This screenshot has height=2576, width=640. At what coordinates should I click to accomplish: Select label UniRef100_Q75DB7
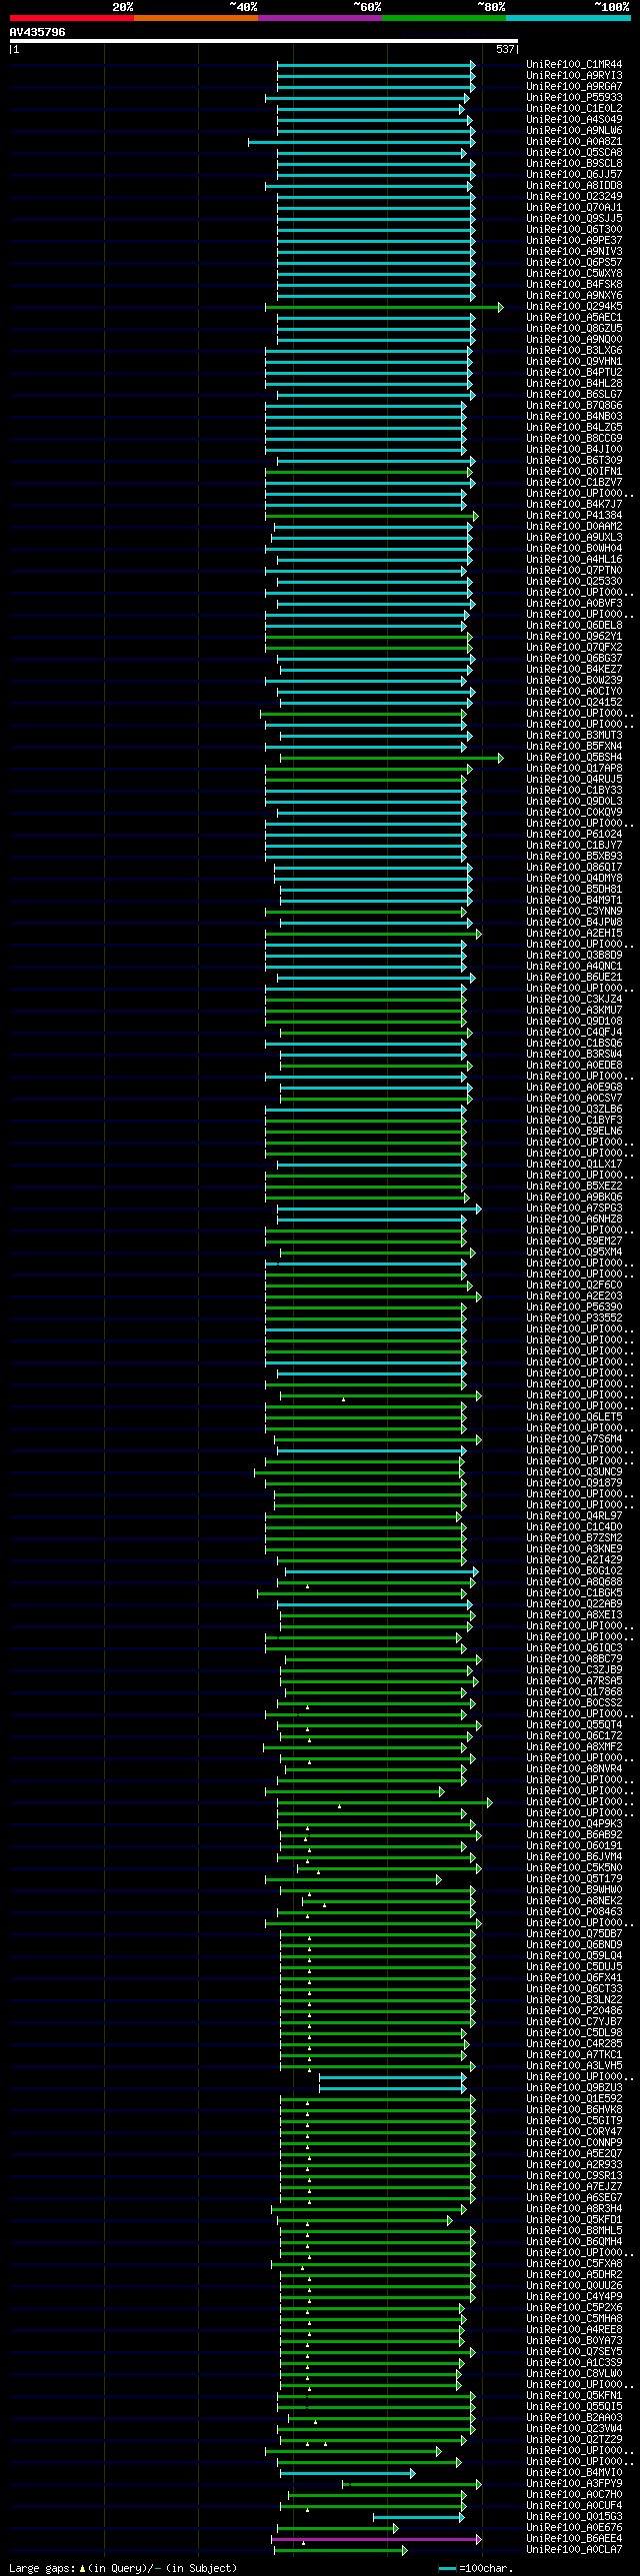click(x=574, y=1934)
